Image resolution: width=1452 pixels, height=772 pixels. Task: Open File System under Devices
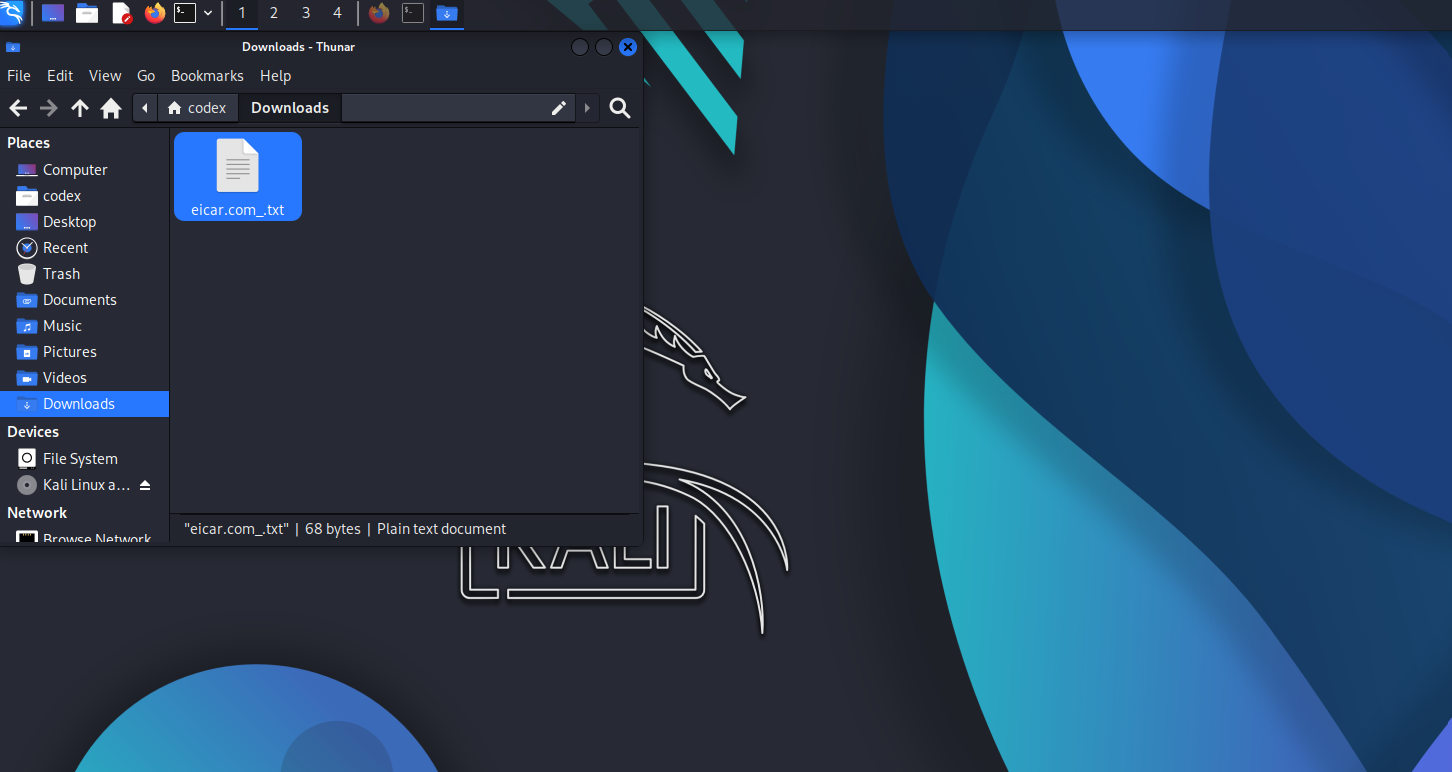(84, 459)
